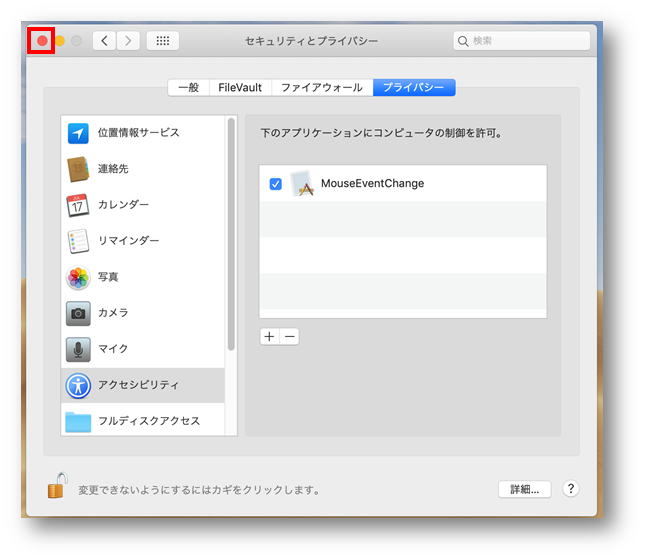Click the Location Services arrow icon
Image resolution: width=645 pixels, height=560 pixels.
[78, 133]
